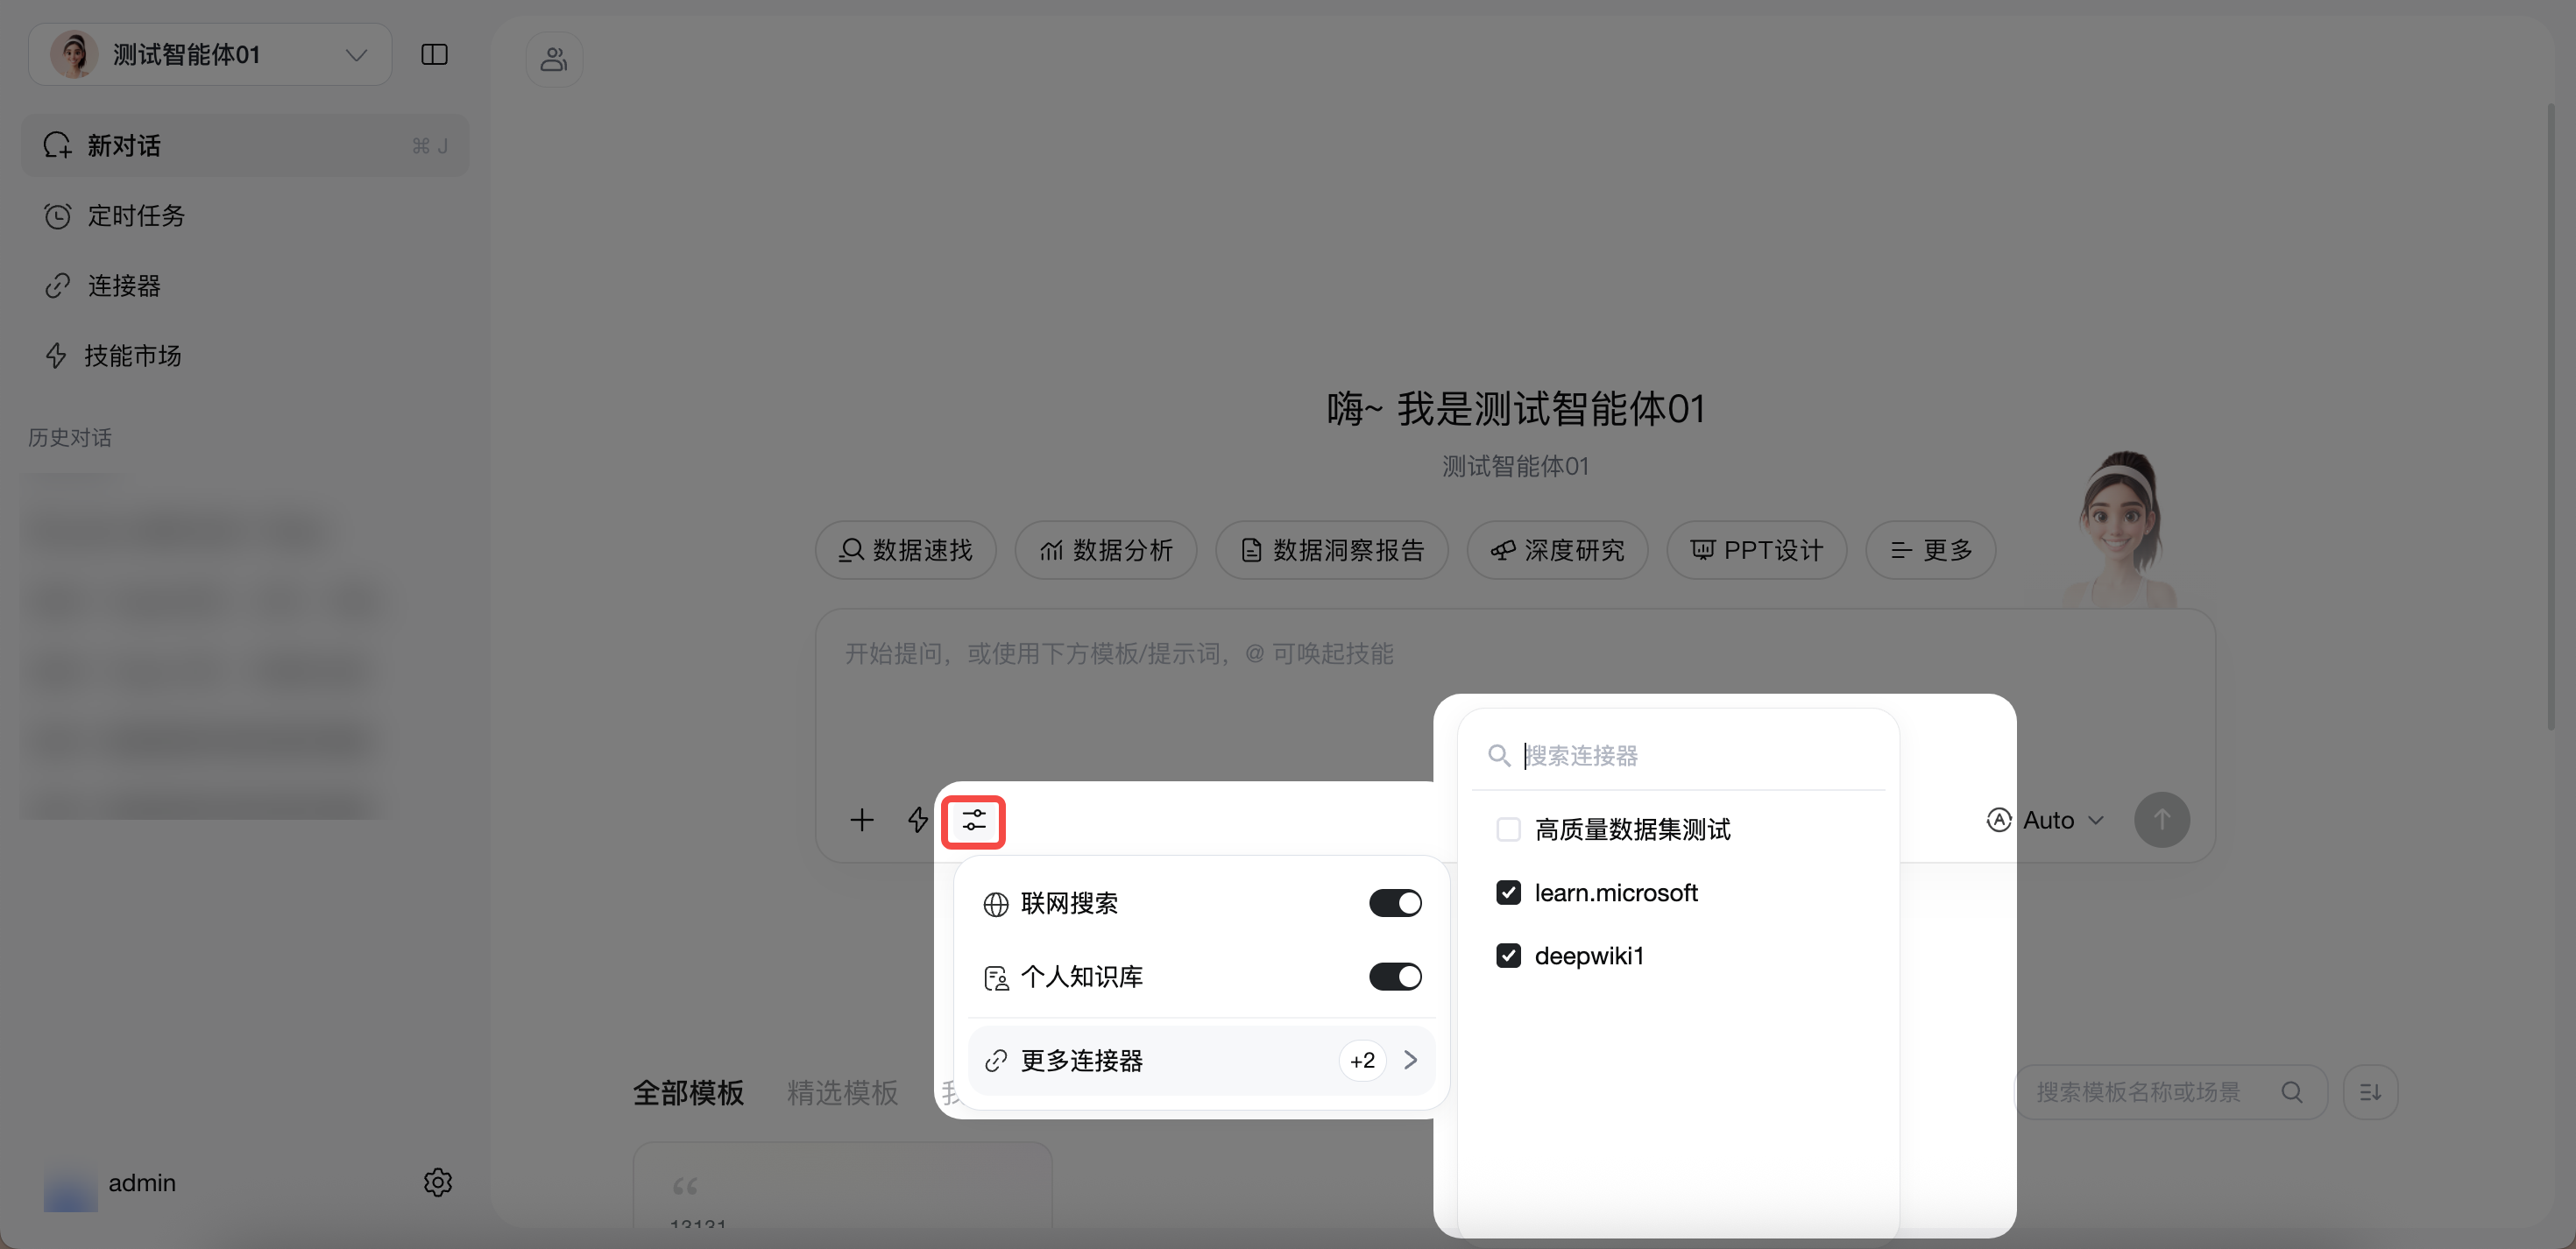Click the 数据分析 button
This screenshot has height=1249, width=2576.
pos(1105,550)
